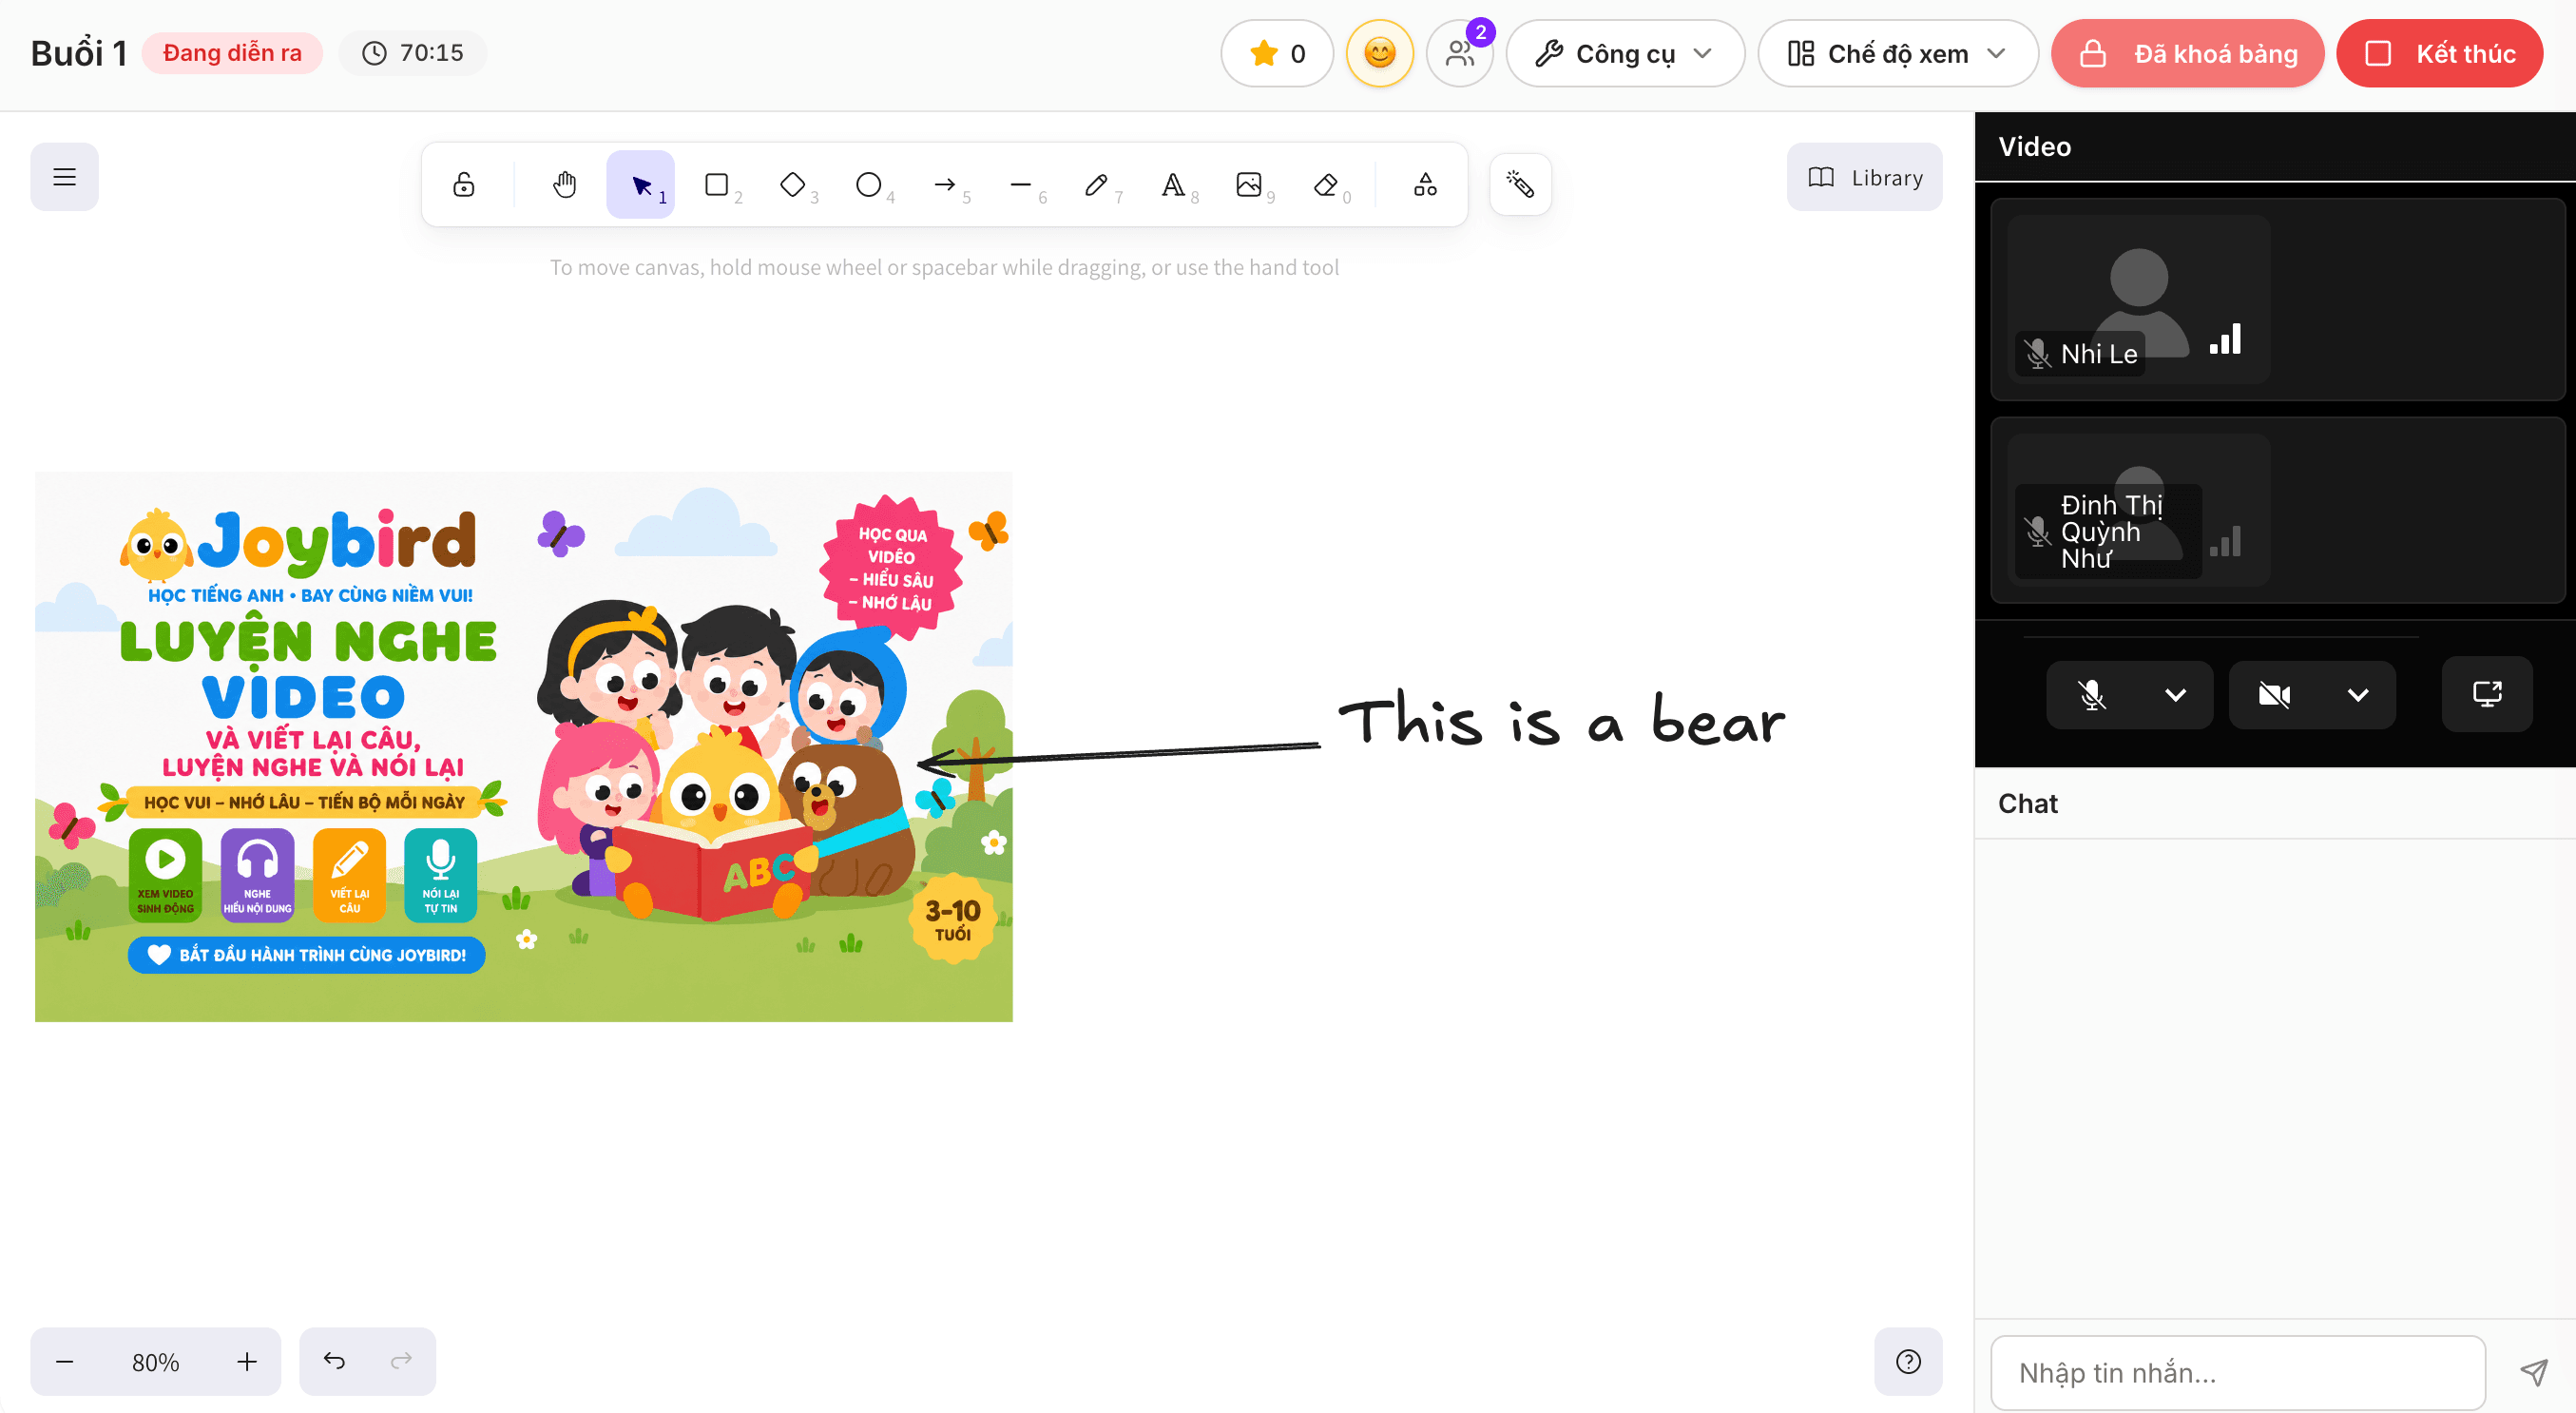Focus the Nhập tin nhắn chat input

tap(2238, 1372)
